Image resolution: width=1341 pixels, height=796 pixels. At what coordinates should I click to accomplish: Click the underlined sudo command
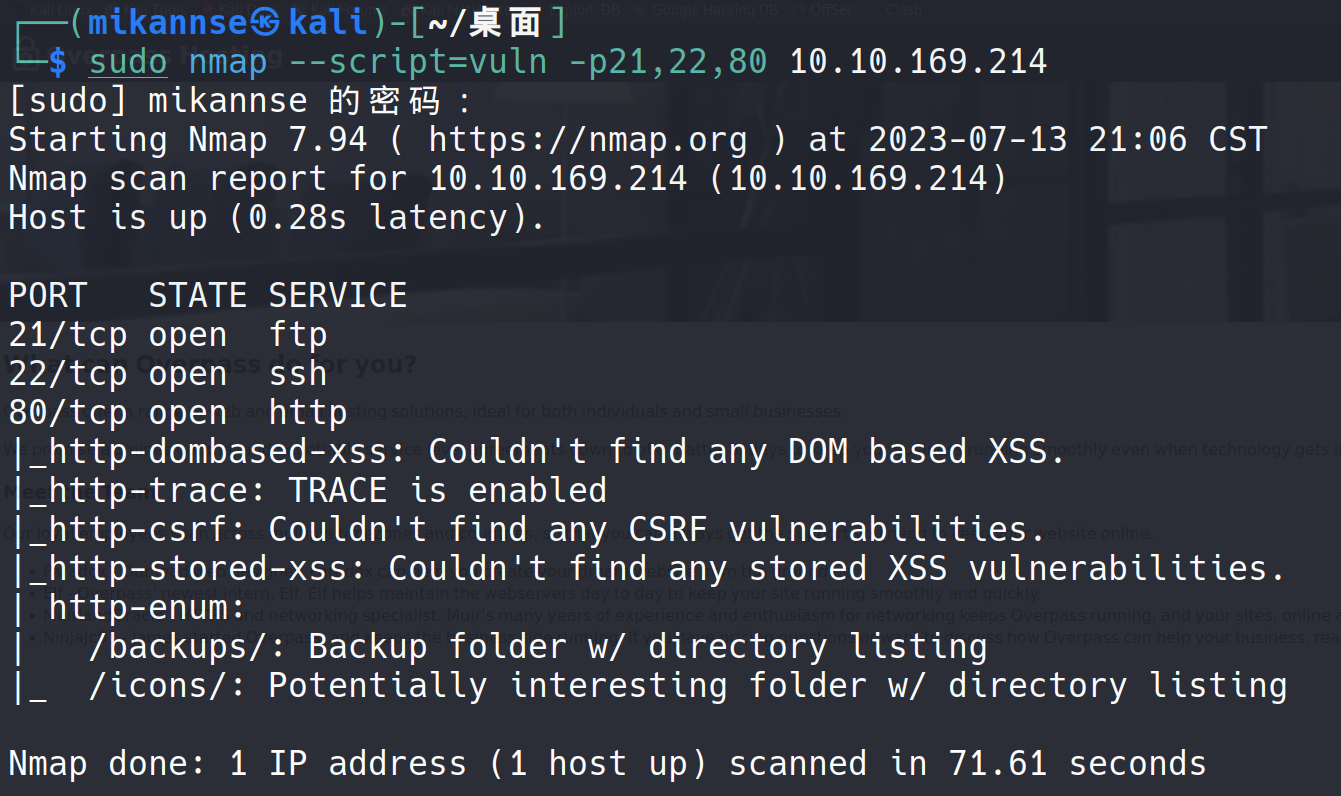tap(128, 62)
